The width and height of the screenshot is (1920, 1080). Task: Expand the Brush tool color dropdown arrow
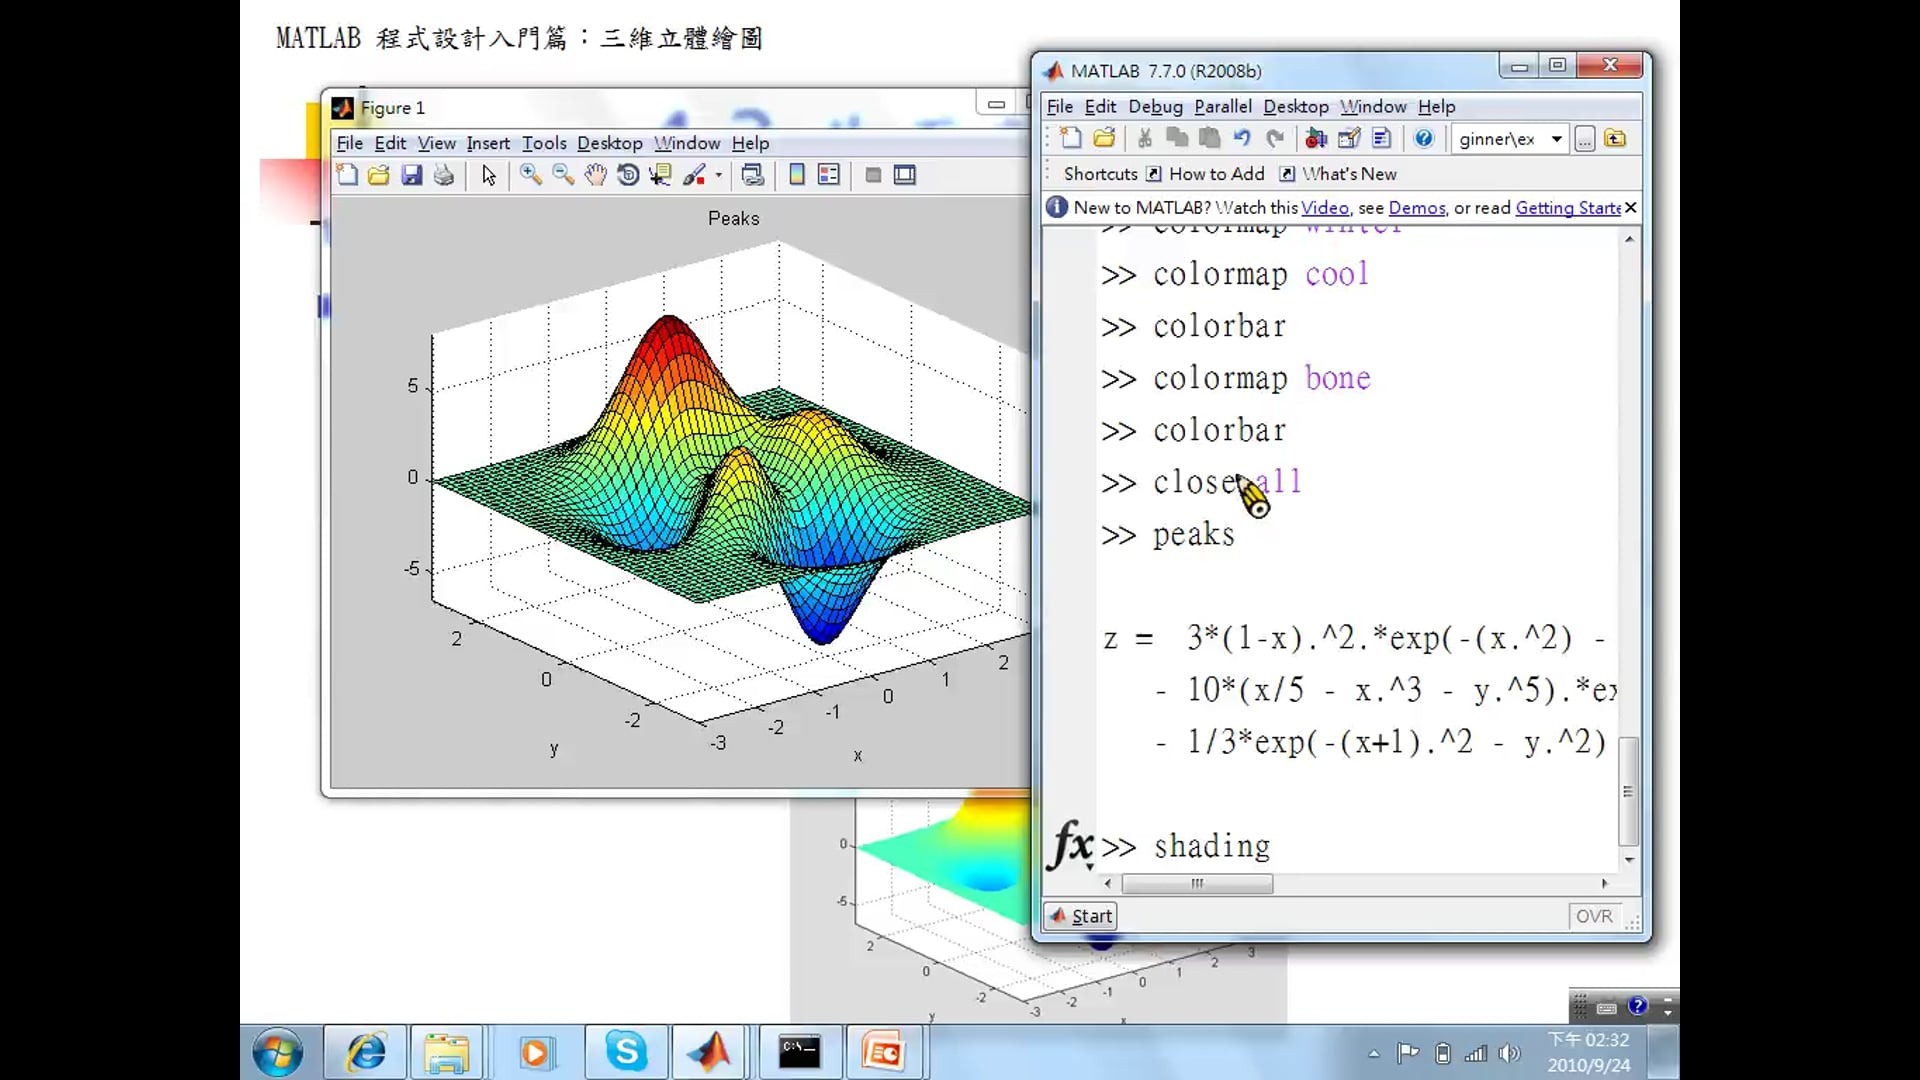pyautogui.click(x=719, y=175)
